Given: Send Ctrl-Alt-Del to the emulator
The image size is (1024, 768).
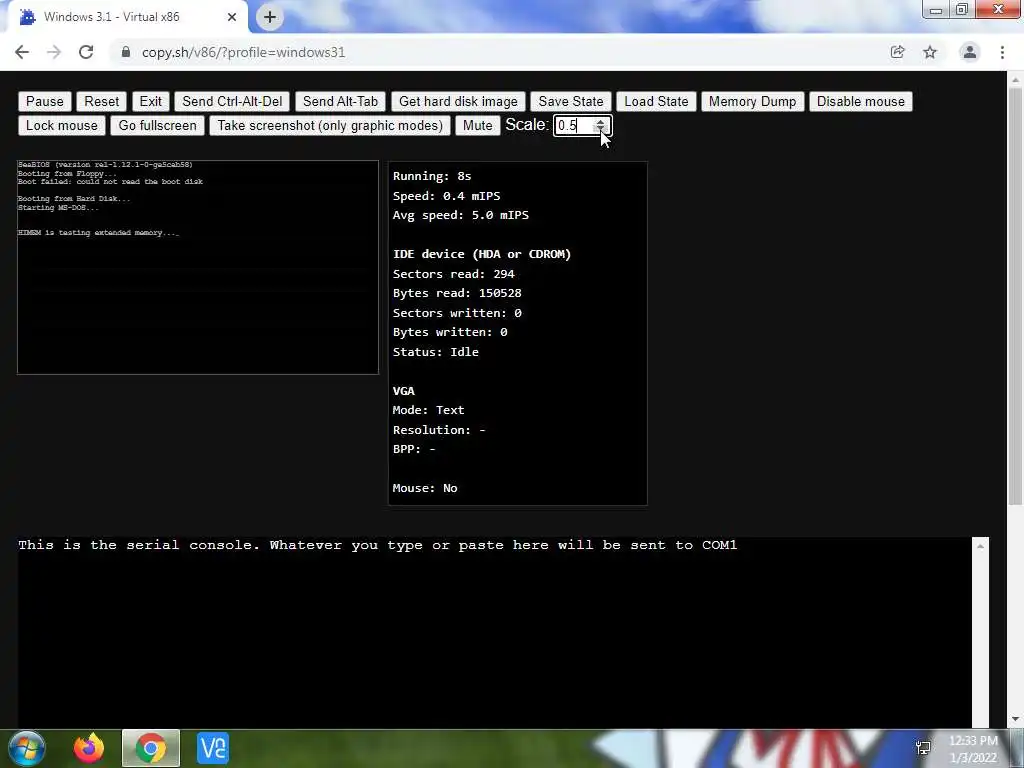Looking at the screenshot, I should (x=232, y=101).
